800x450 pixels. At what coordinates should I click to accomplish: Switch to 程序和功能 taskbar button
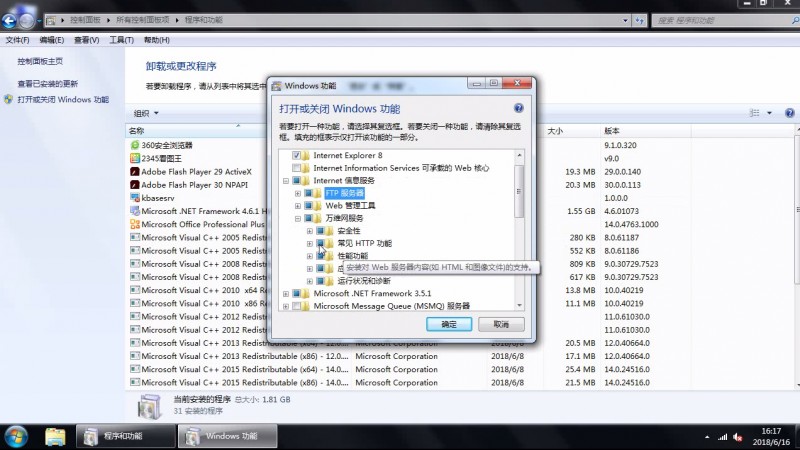126,437
